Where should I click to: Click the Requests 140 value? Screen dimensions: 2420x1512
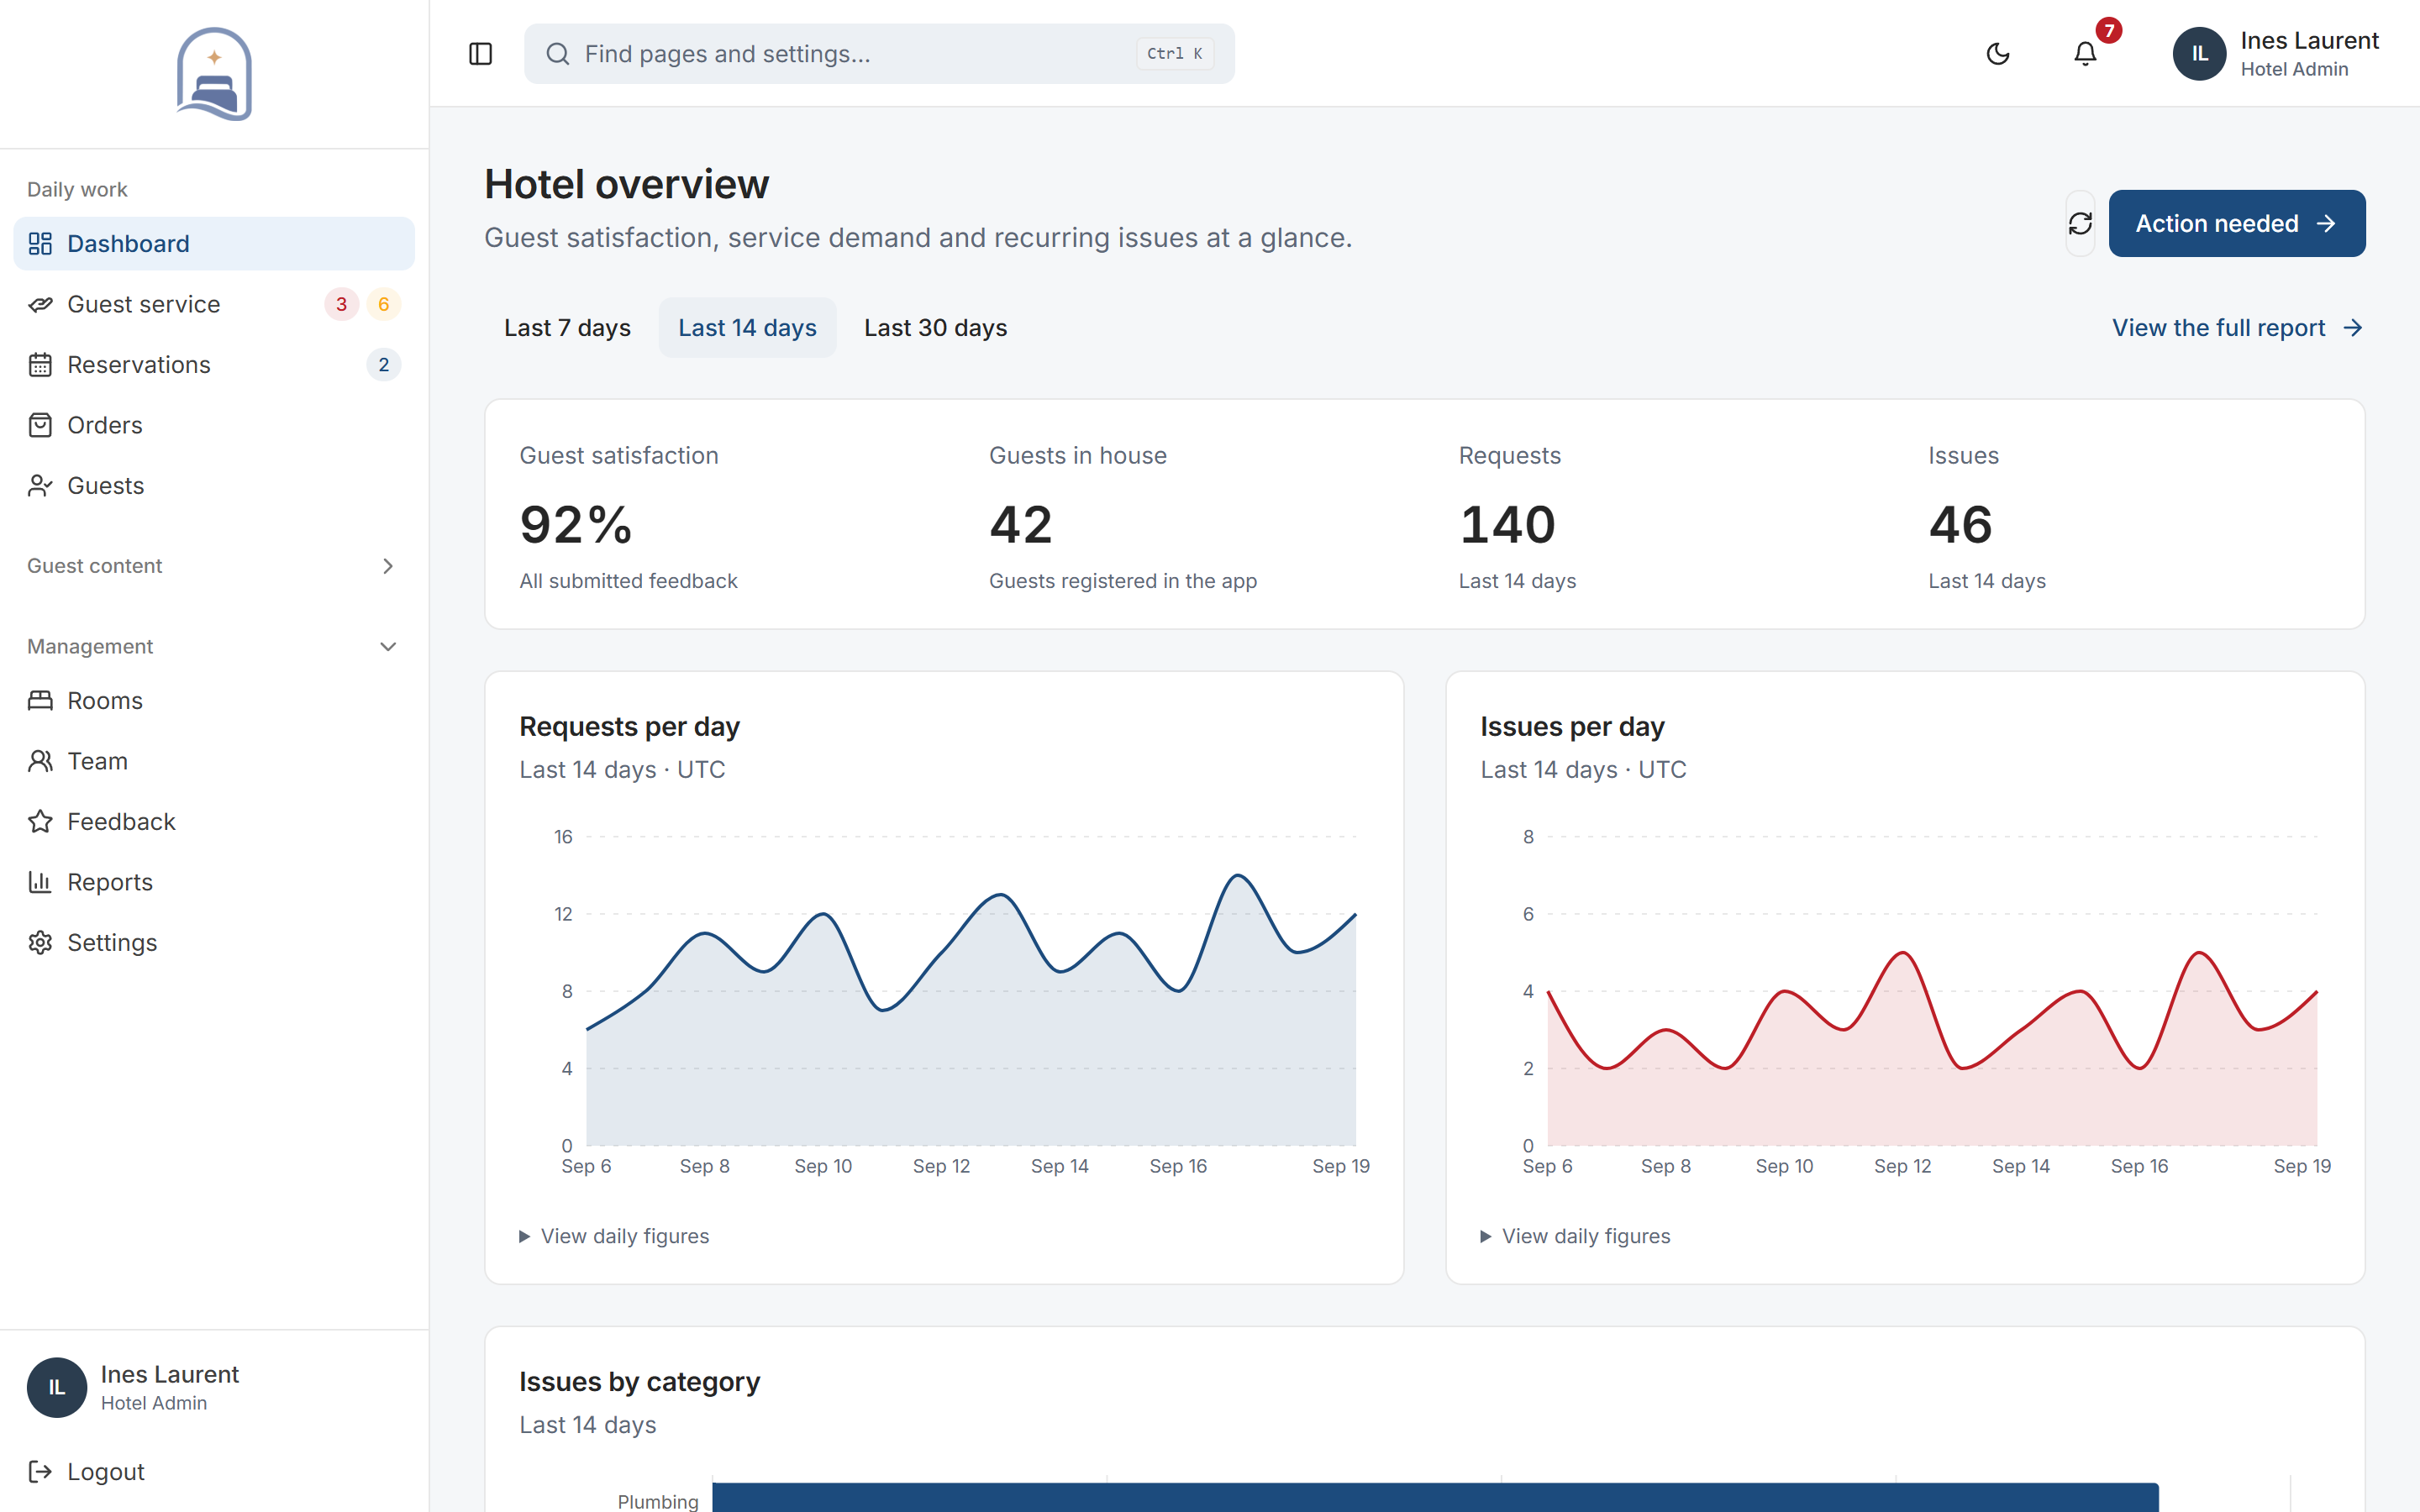(1507, 525)
